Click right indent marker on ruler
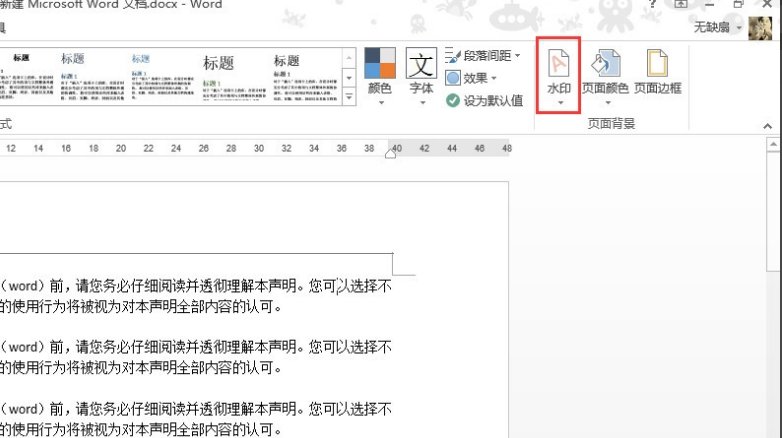The image size is (782, 438). (391, 154)
